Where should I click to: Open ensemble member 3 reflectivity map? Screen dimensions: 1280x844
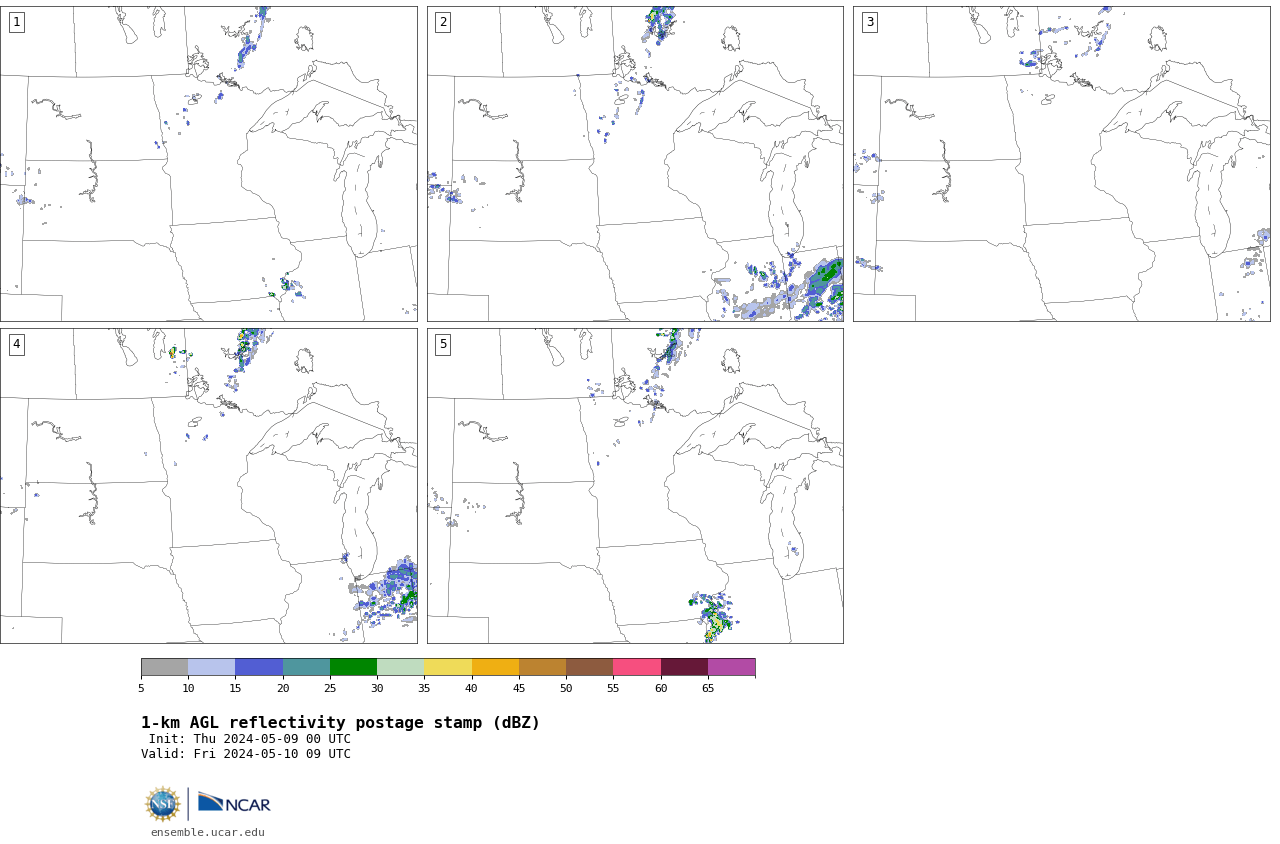point(1062,164)
